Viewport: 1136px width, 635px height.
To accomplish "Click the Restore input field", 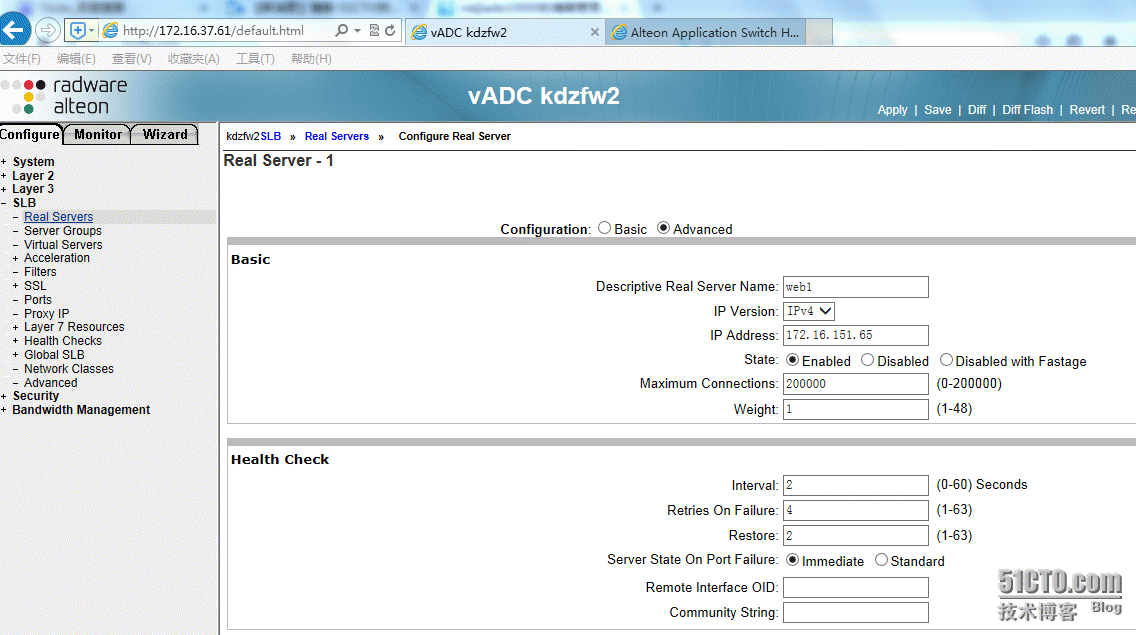I will pos(856,536).
